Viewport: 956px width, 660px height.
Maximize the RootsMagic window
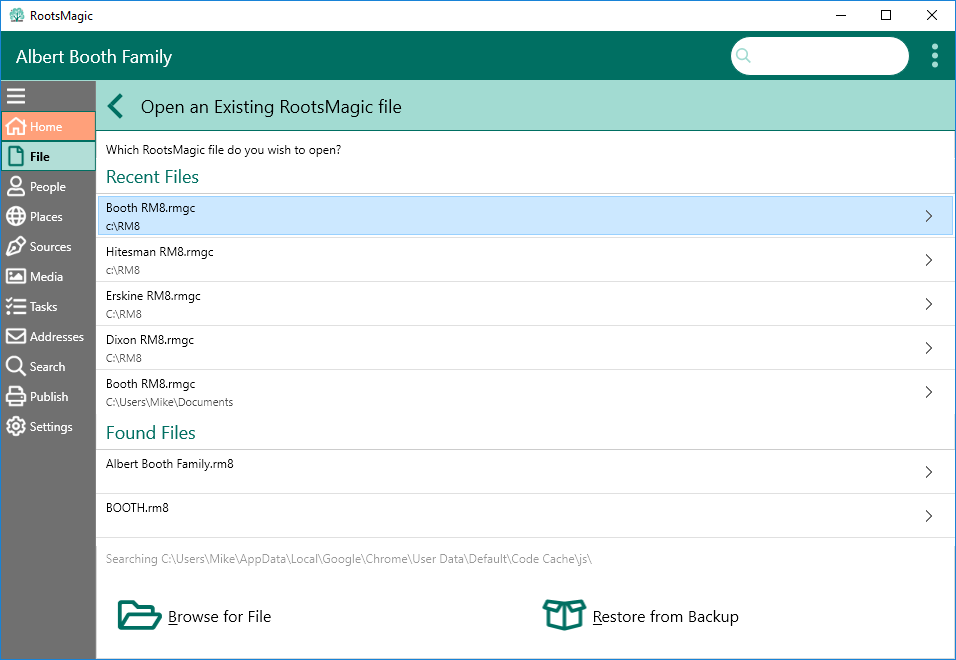[886, 15]
